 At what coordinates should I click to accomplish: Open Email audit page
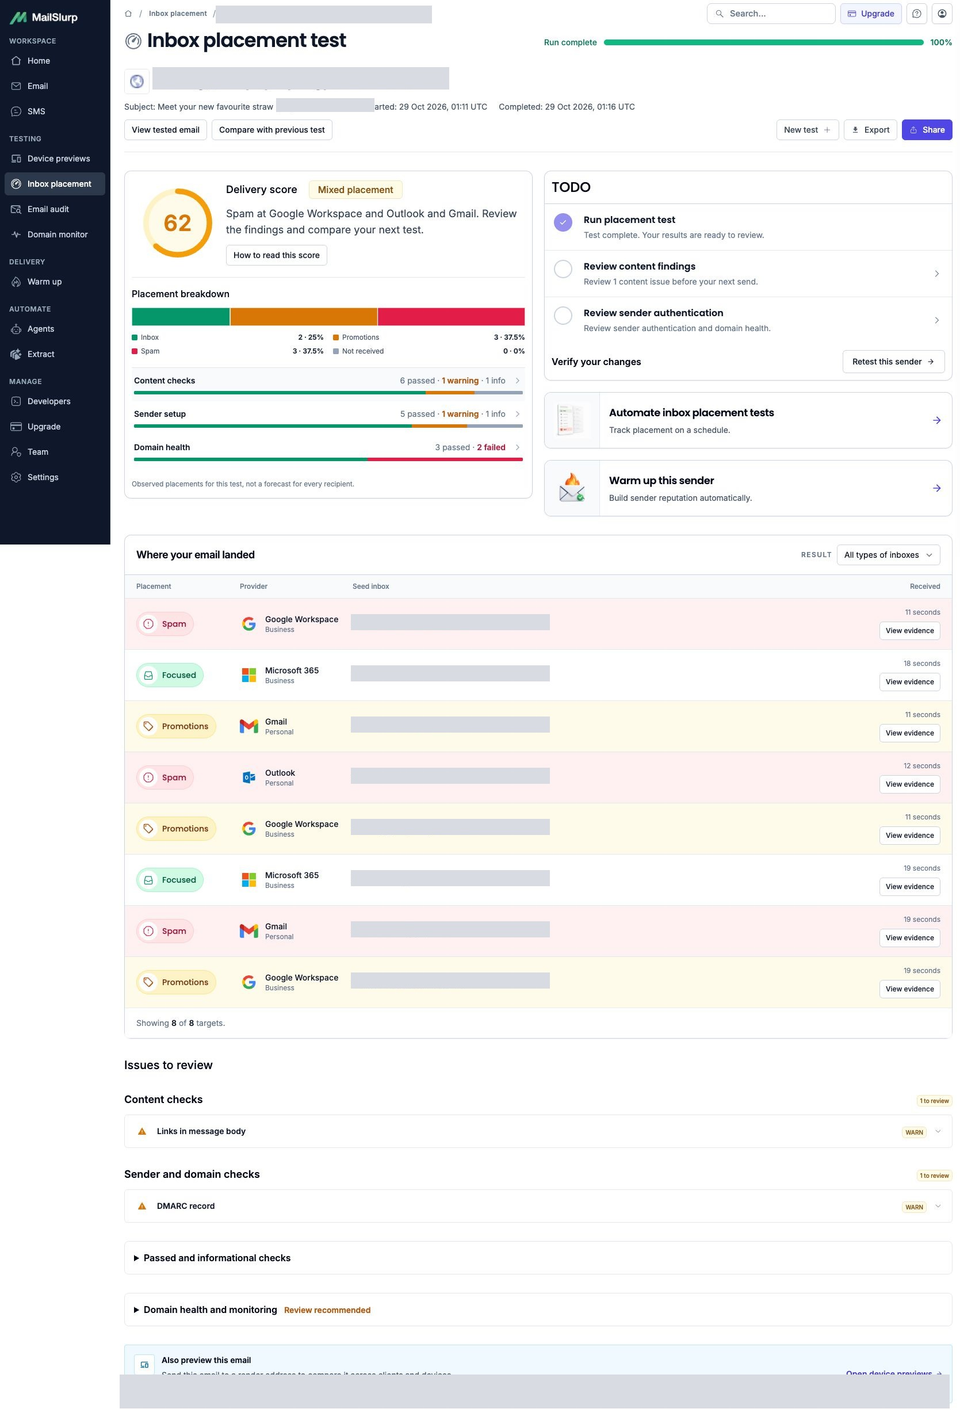click(55, 209)
